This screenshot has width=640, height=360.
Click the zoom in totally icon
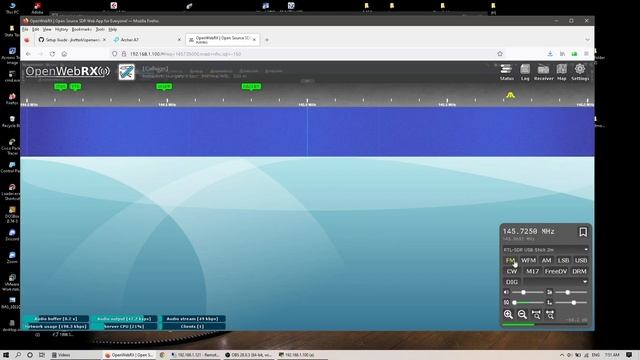coord(536,314)
